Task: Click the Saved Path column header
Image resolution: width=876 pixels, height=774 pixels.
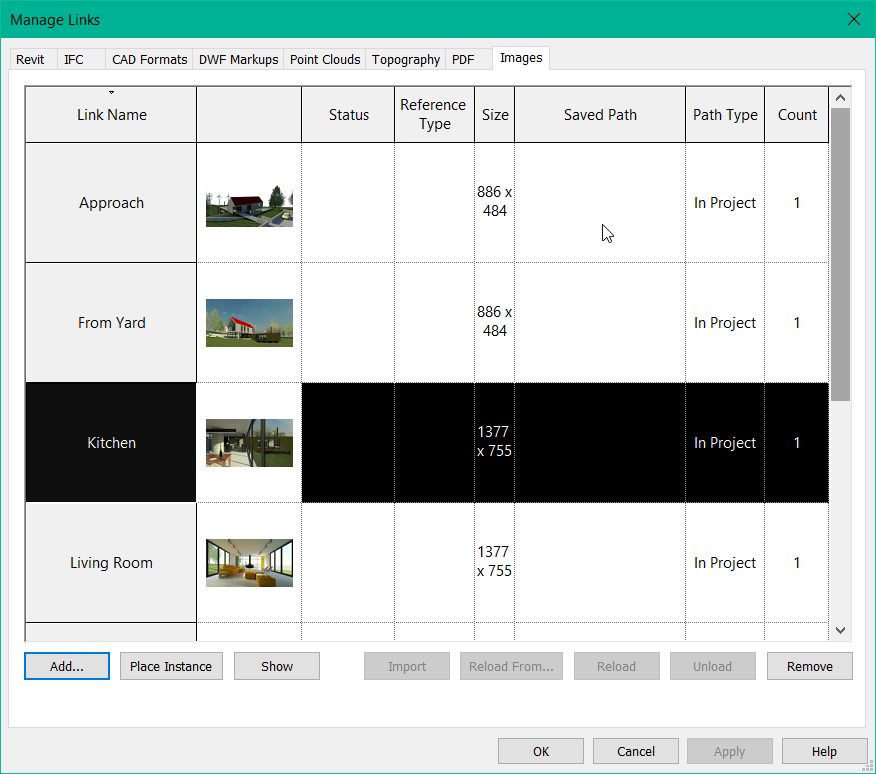Action: pos(600,115)
